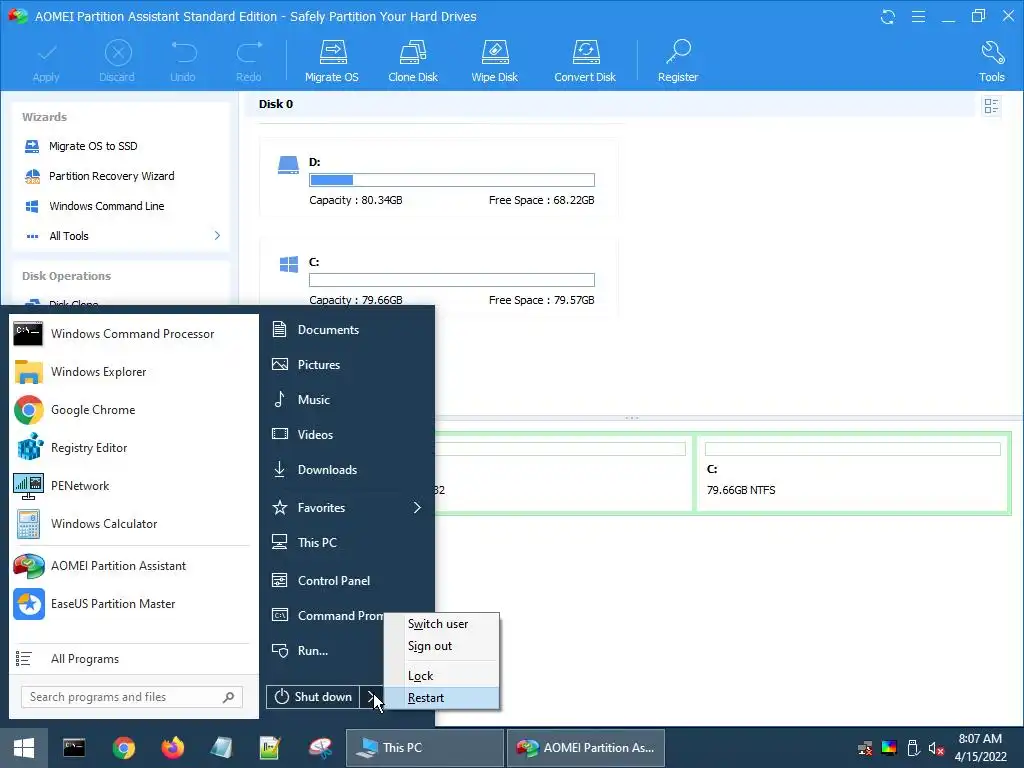Screen dimensions: 1024x768
Task: Click the Shut down button
Action: (x=313, y=697)
